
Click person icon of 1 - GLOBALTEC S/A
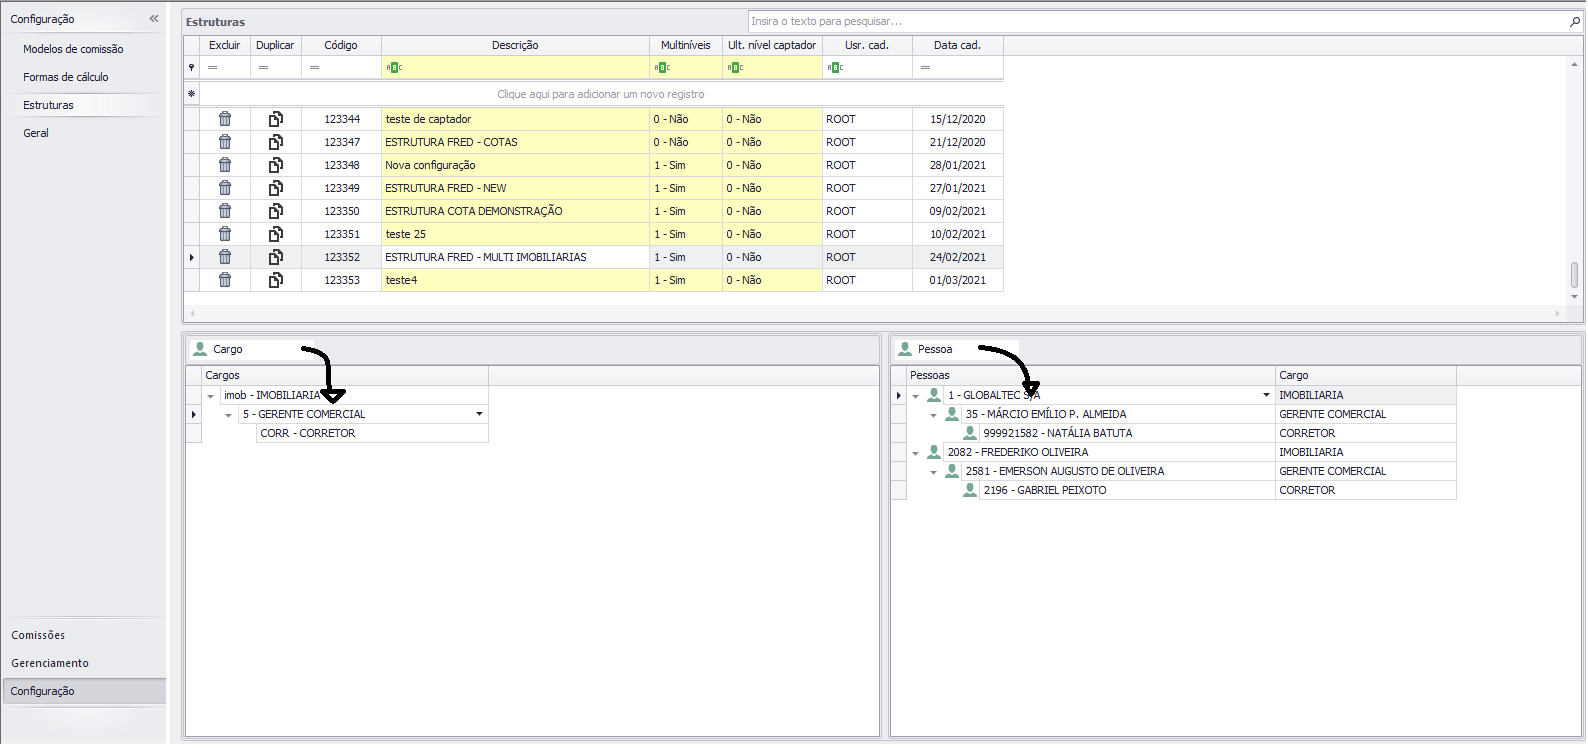point(934,395)
